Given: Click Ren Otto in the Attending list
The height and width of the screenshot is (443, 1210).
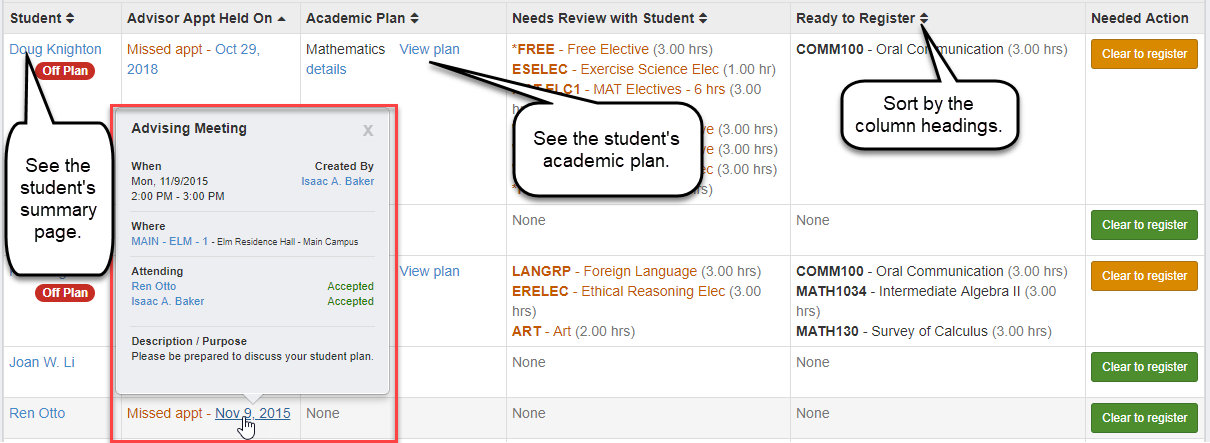Looking at the screenshot, I should pos(153,286).
